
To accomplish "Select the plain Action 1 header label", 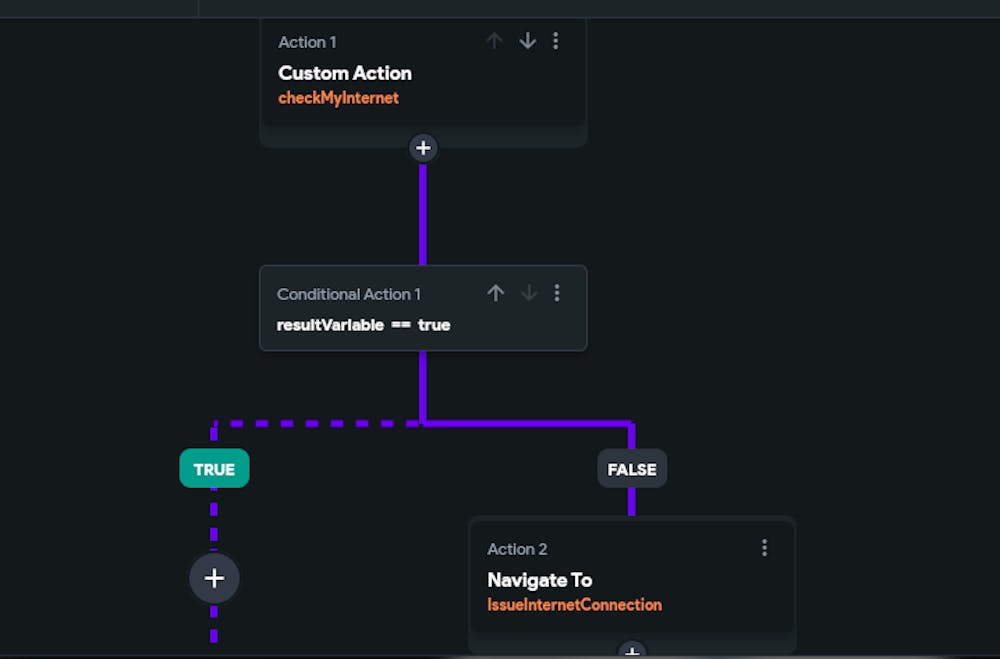I will pos(307,42).
